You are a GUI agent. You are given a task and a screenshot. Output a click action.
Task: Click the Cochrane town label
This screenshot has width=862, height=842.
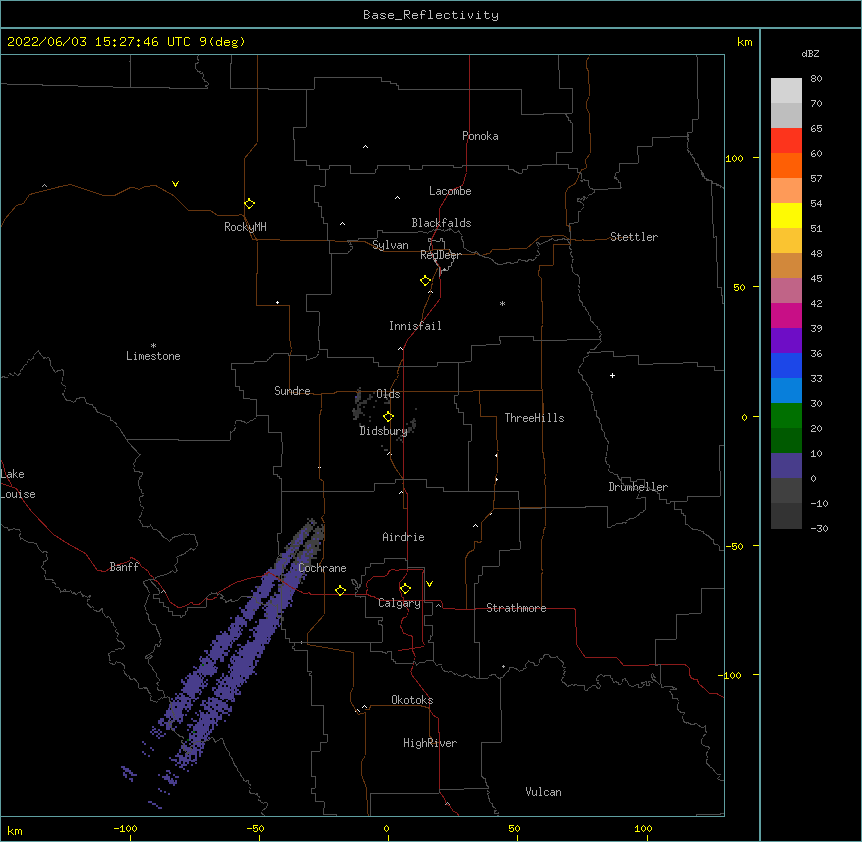[322, 568]
